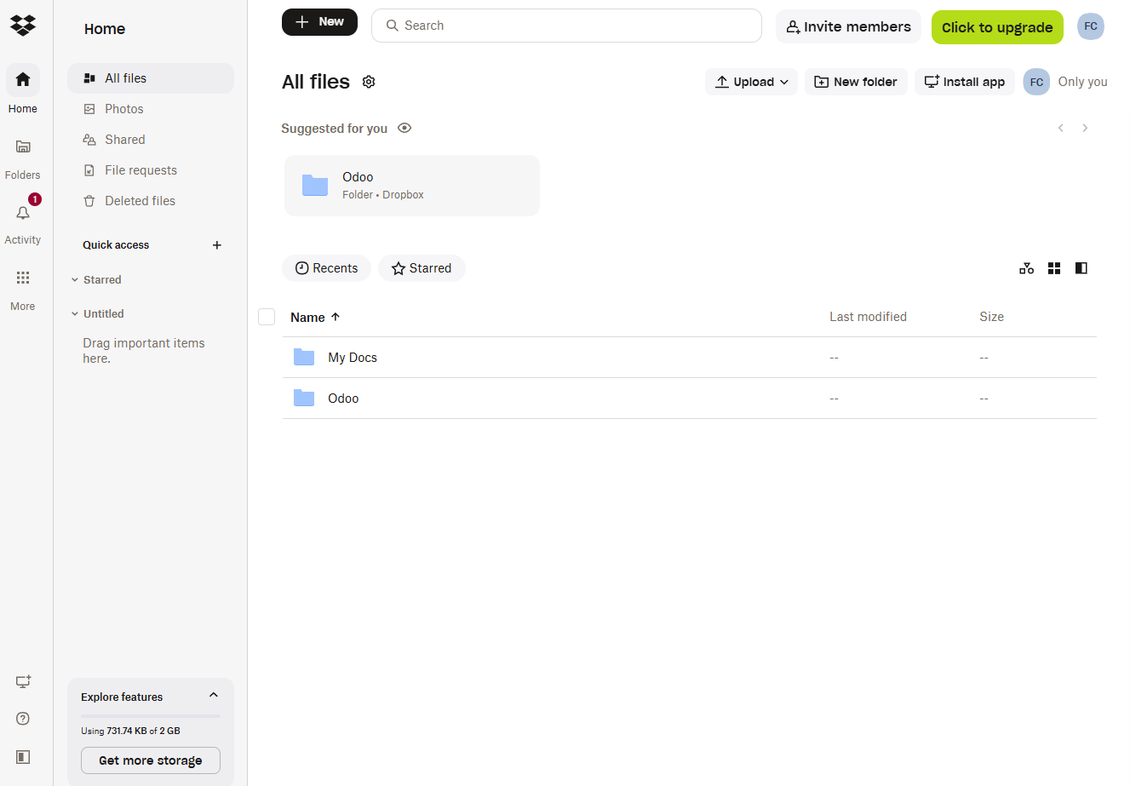Open the New menu button
This screenshot has height=786, width=1130.
point(319,22)
